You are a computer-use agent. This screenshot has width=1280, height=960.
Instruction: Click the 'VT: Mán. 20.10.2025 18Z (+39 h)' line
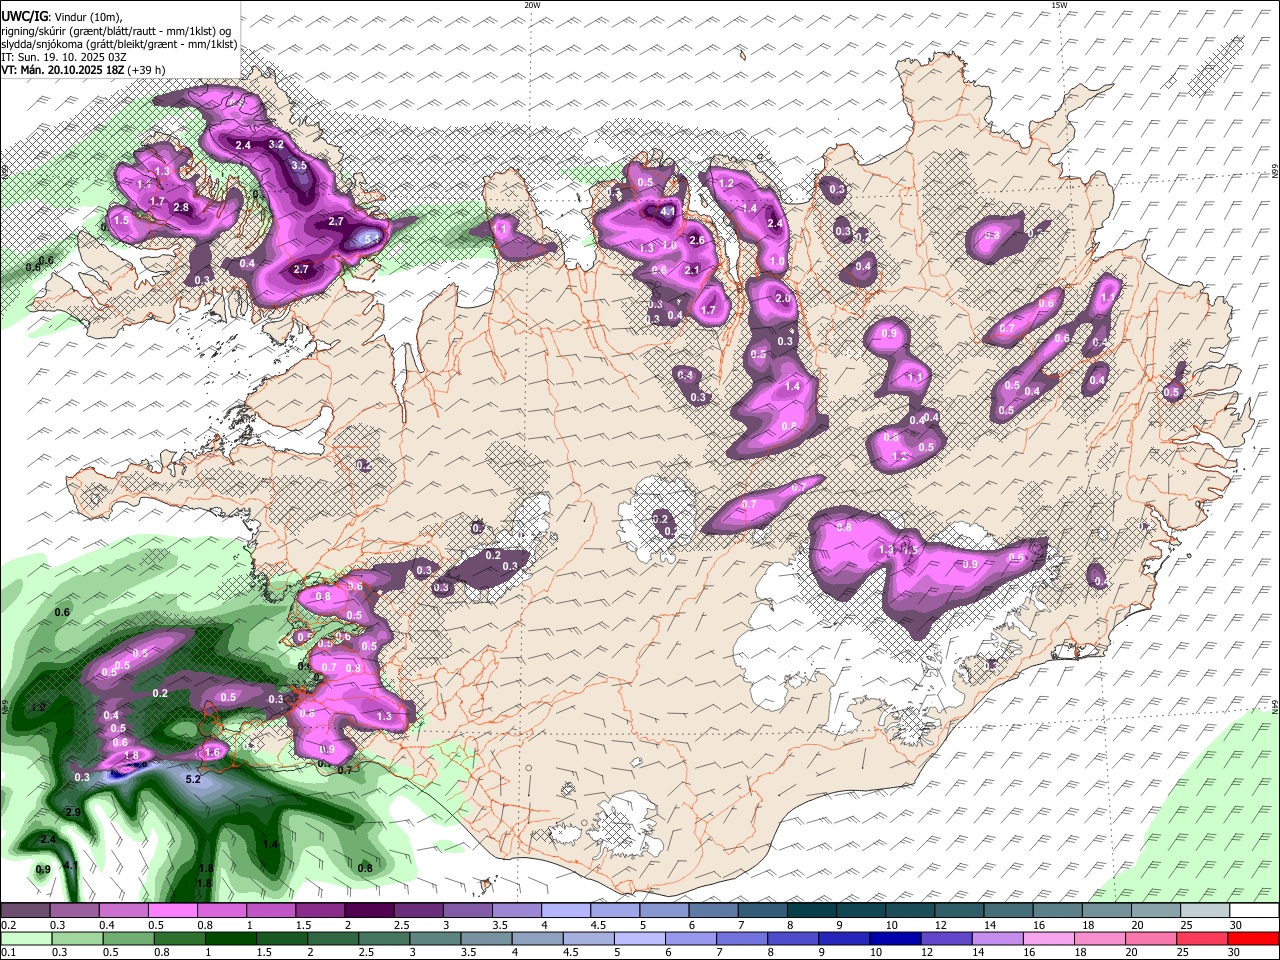[83, 70]
